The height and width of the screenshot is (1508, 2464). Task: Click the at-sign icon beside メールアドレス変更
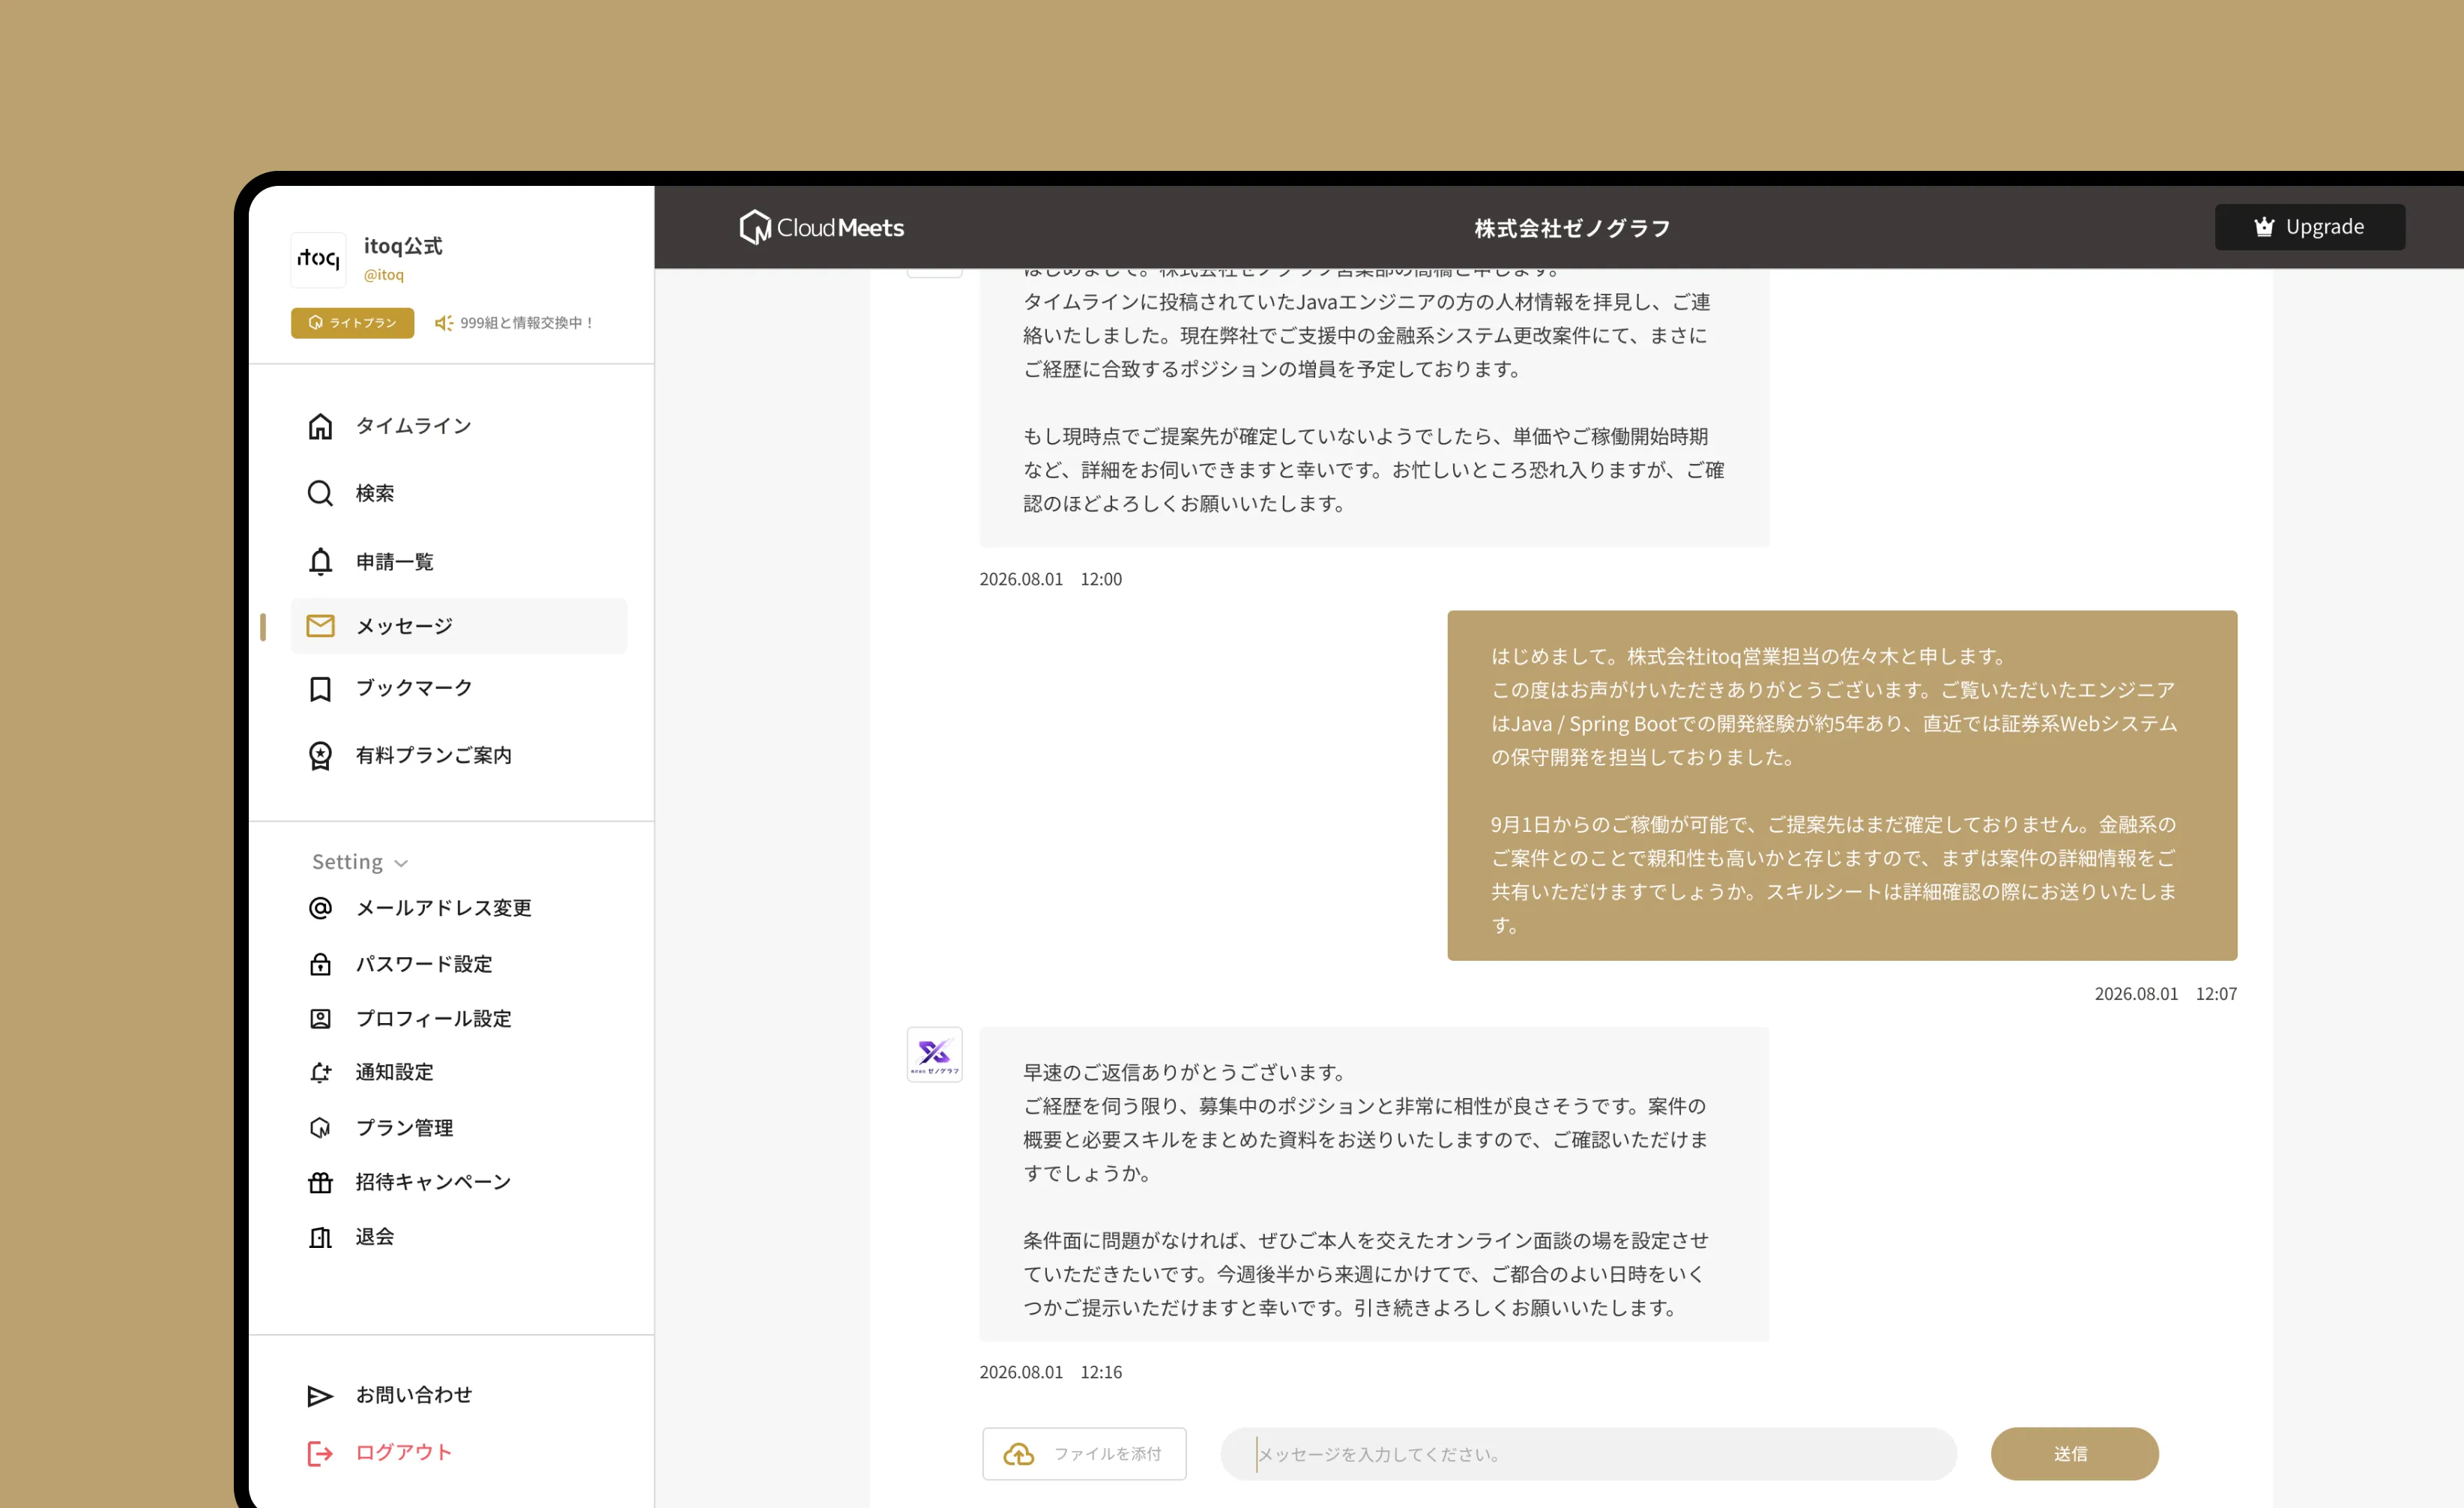click(x=320, y=908)
